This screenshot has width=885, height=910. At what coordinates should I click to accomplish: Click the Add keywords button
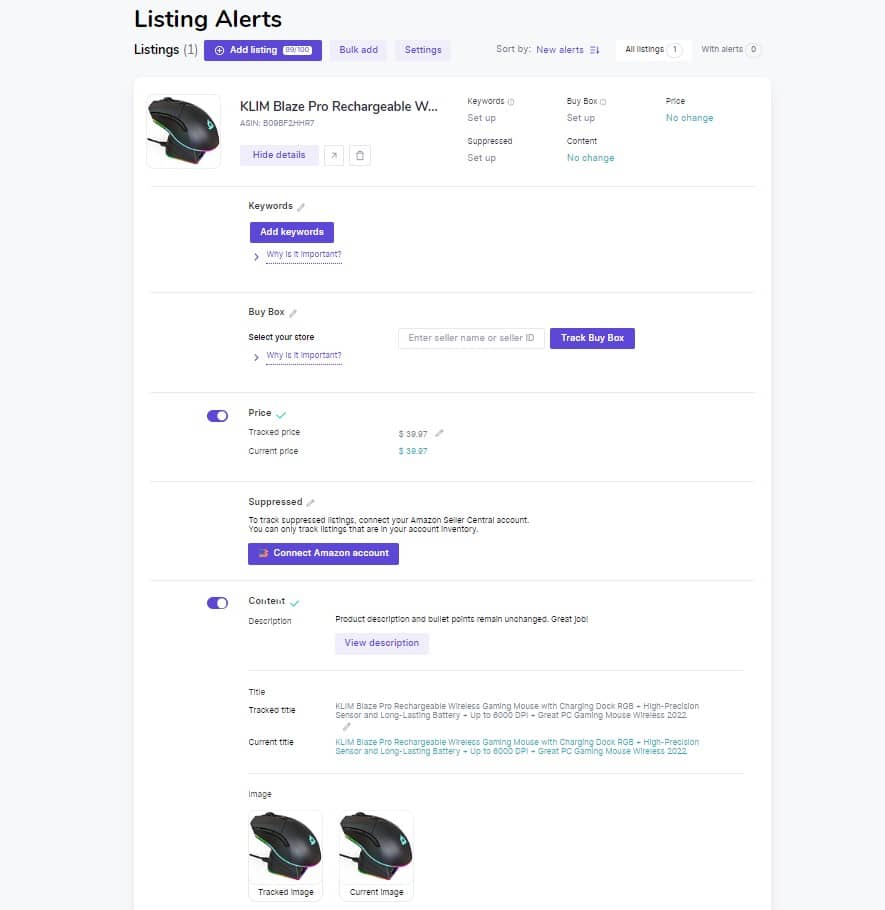[292, 232]
